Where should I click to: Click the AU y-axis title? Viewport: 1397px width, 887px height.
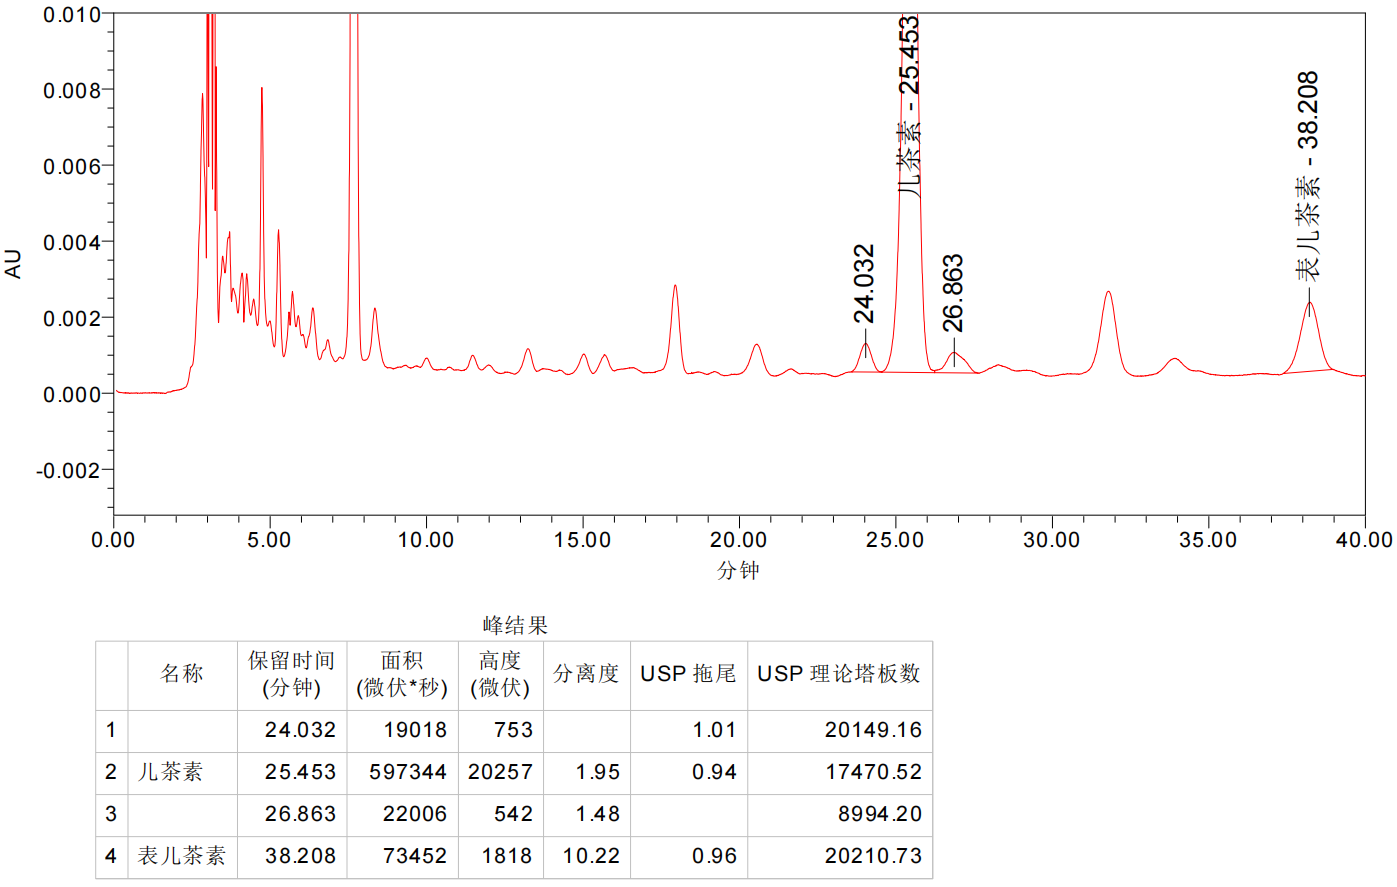tap(13, 264)
